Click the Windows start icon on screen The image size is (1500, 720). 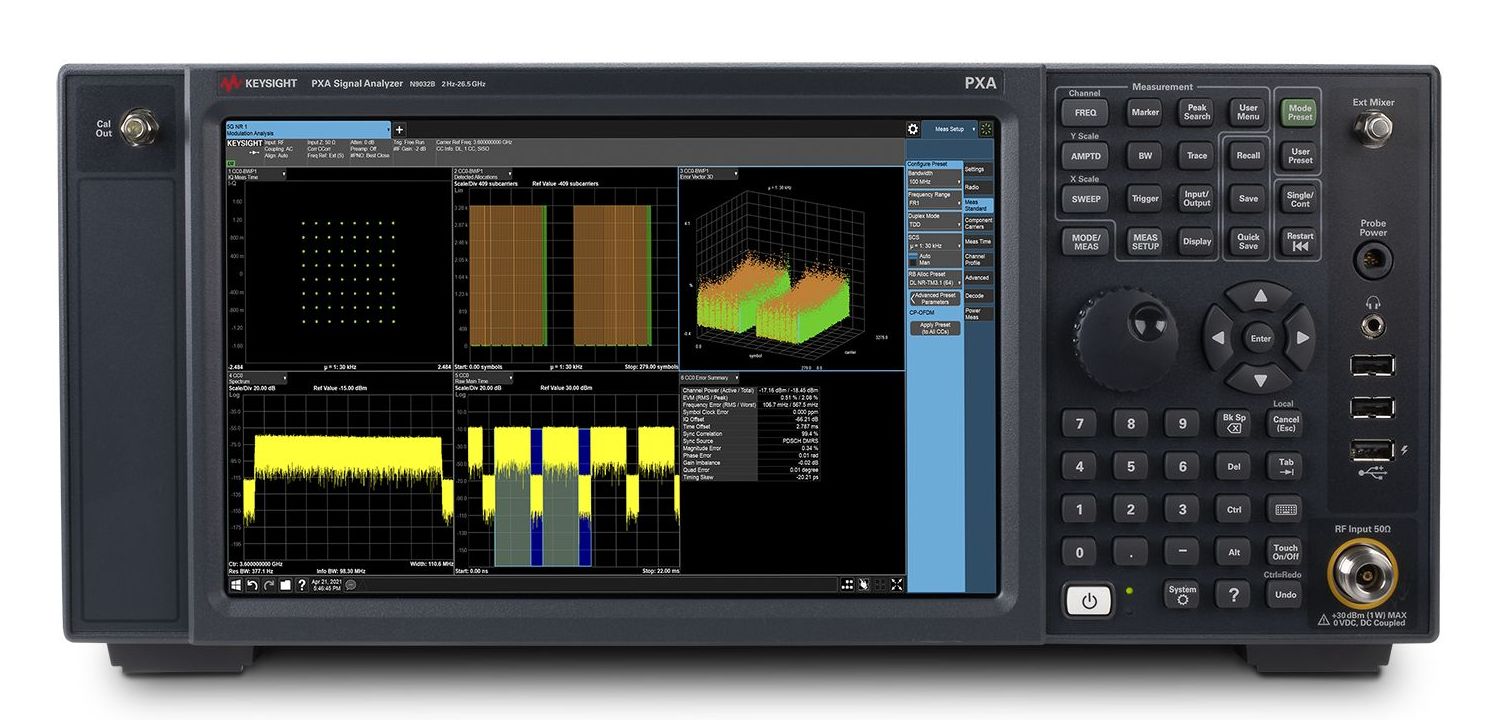click(236, 585)
